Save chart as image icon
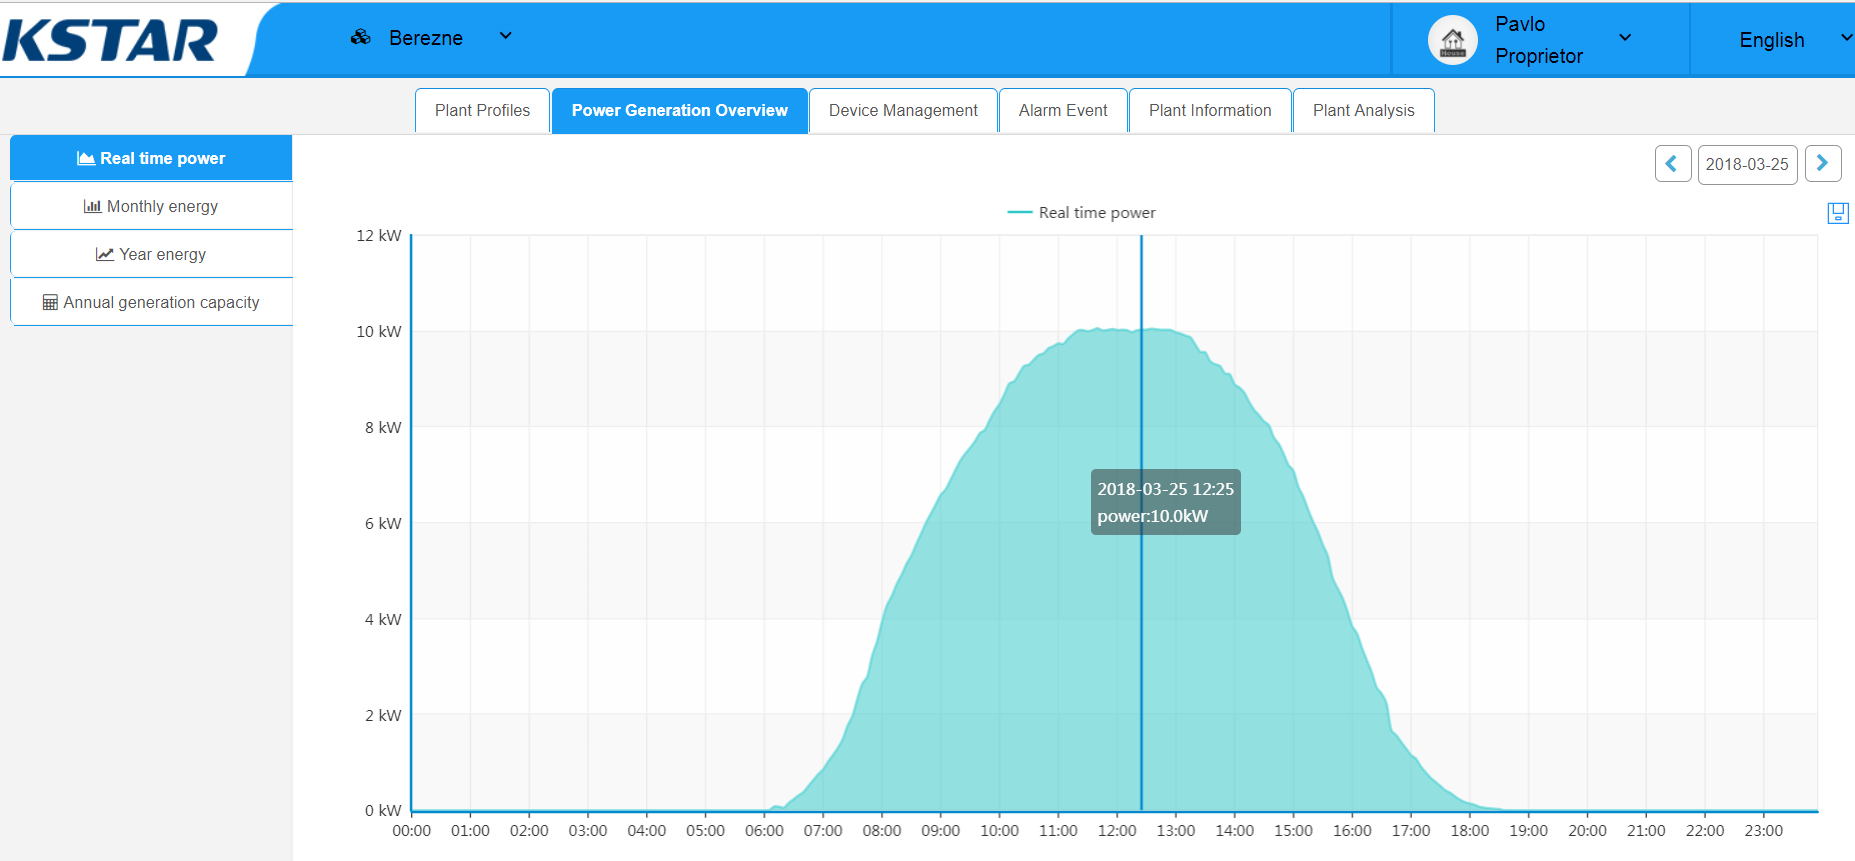 pos(1838,213)
